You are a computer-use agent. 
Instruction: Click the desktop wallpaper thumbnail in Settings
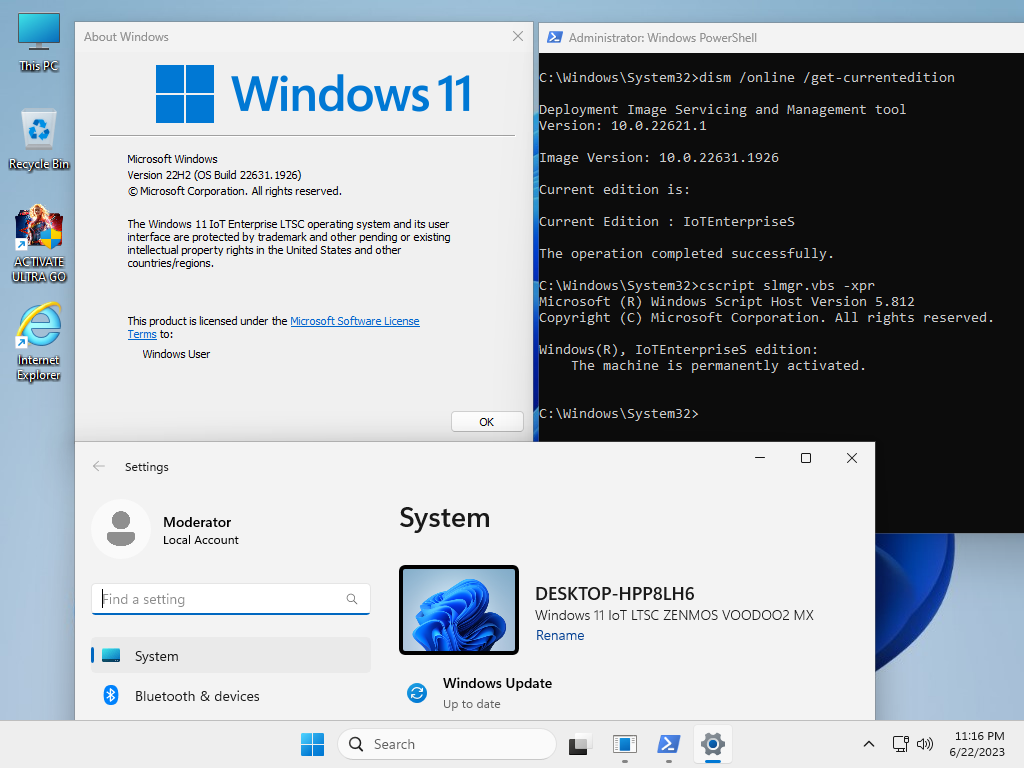[458, 610]
